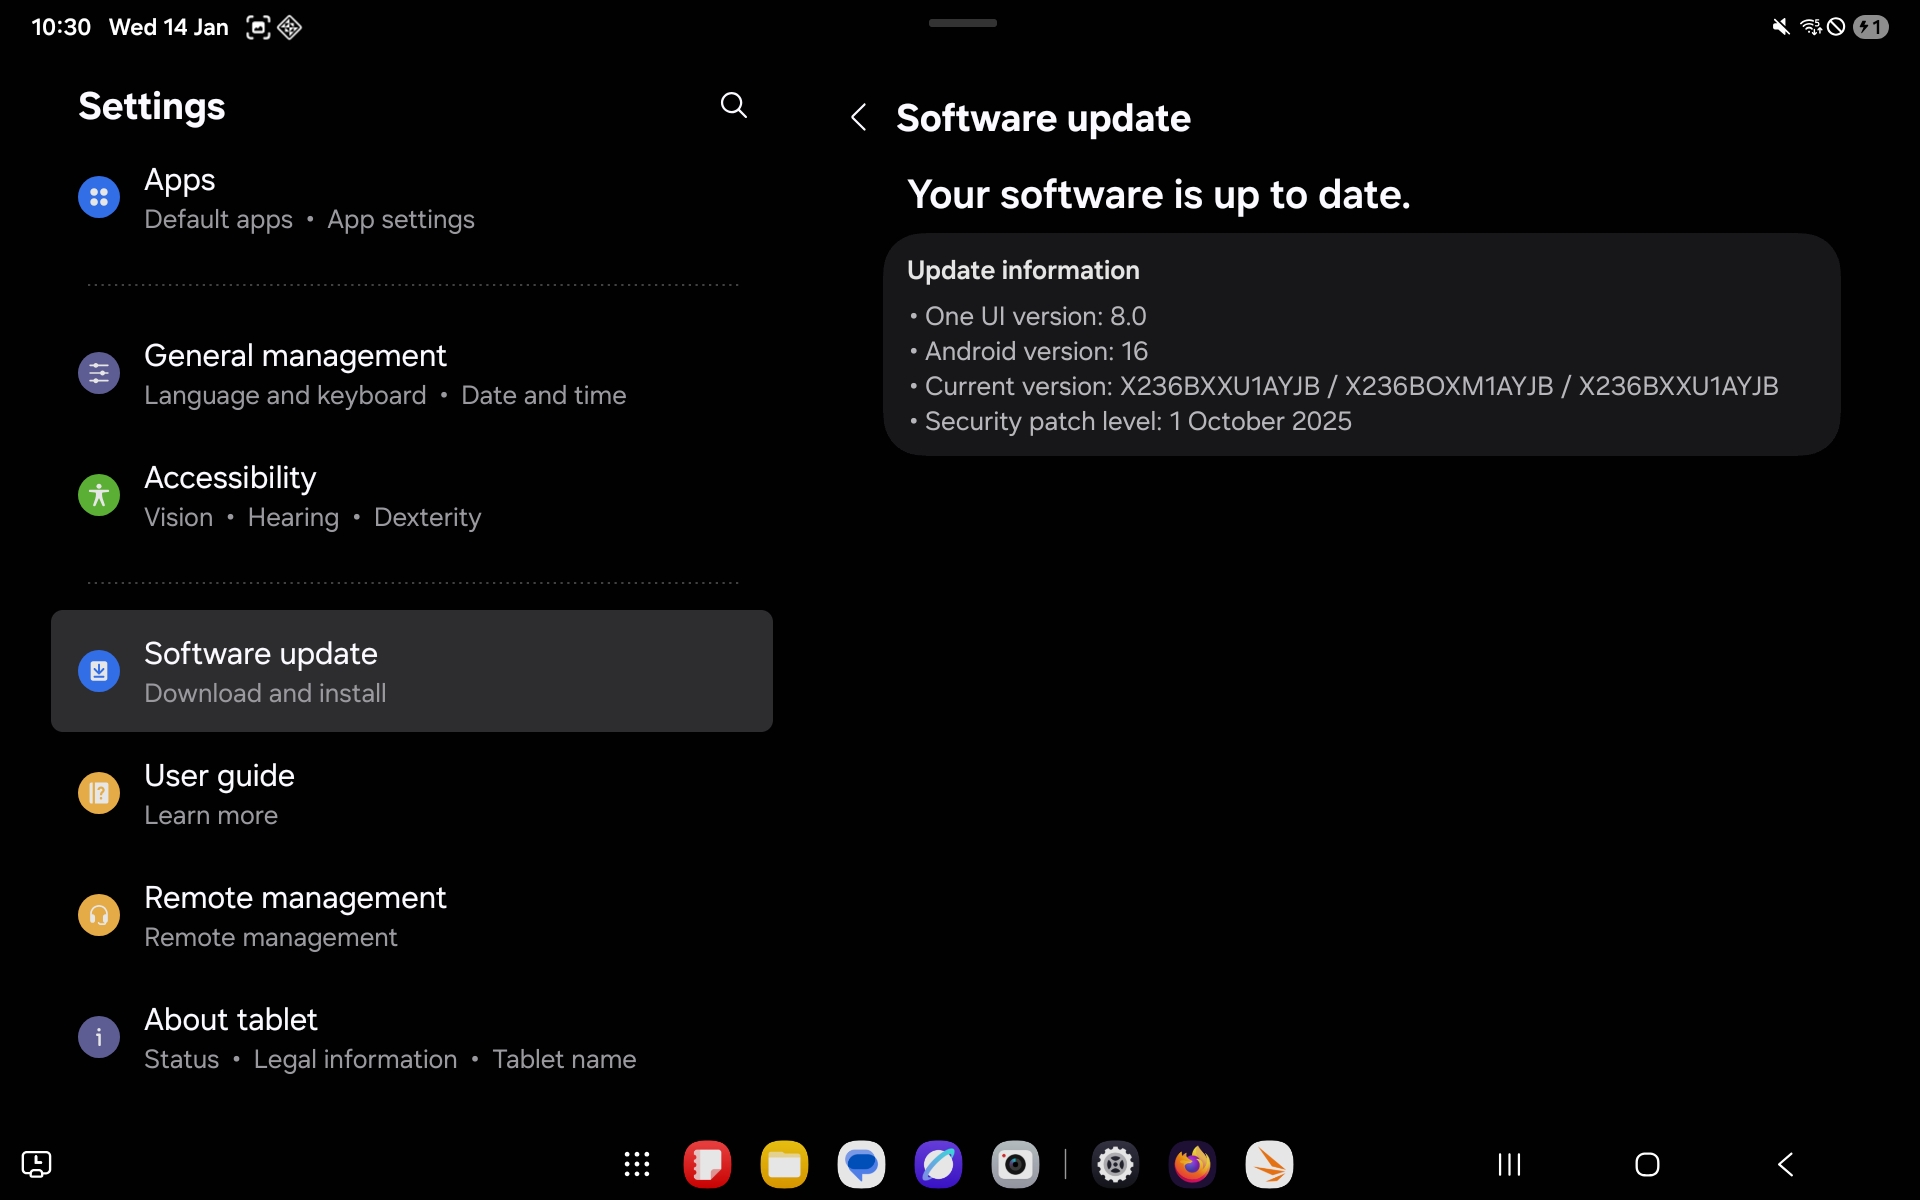Launch Google Messages

861,1164
